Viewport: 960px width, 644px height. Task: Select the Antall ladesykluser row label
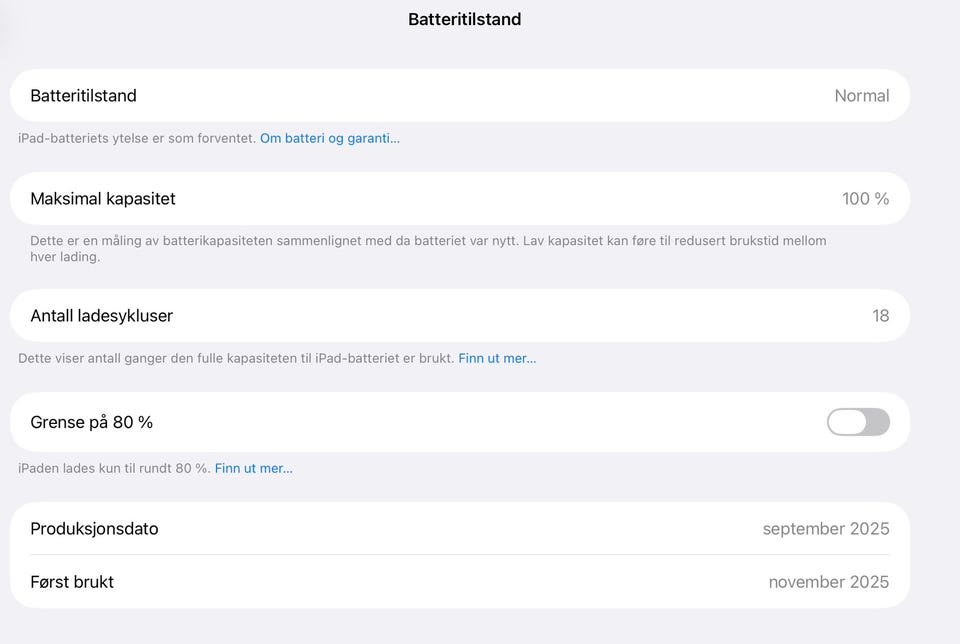pos(101,316)
